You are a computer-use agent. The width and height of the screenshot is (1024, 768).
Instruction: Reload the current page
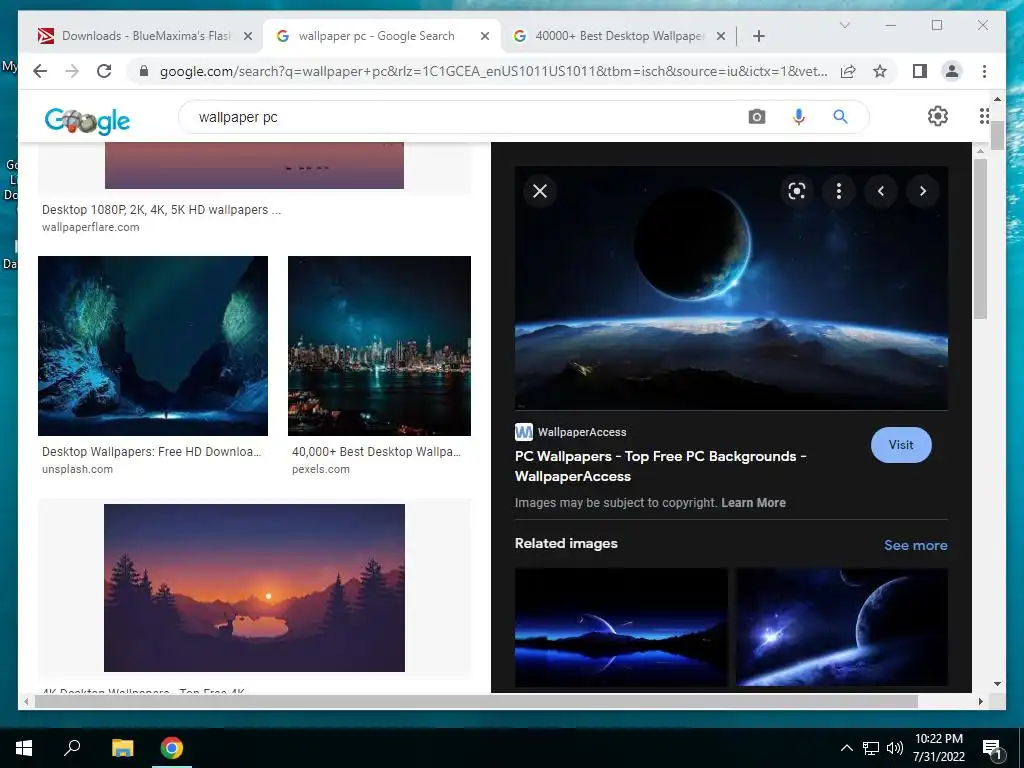coord(104,71)
